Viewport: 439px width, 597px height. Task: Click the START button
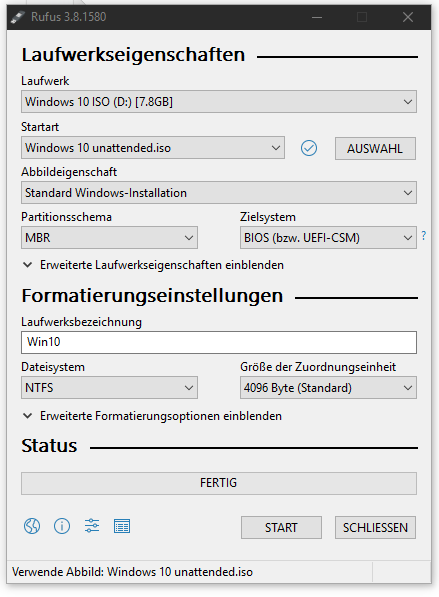click(x=281, y=528)
